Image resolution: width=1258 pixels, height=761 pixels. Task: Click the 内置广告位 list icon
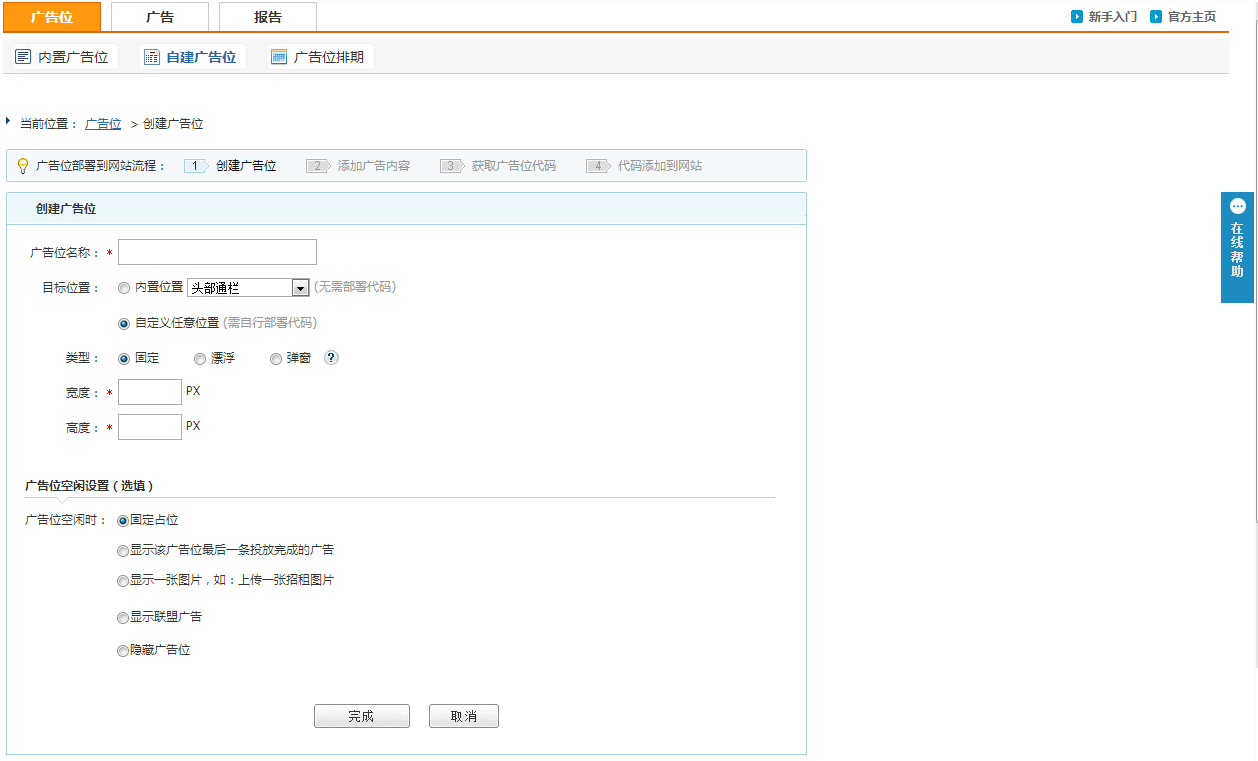pos(23,57)
